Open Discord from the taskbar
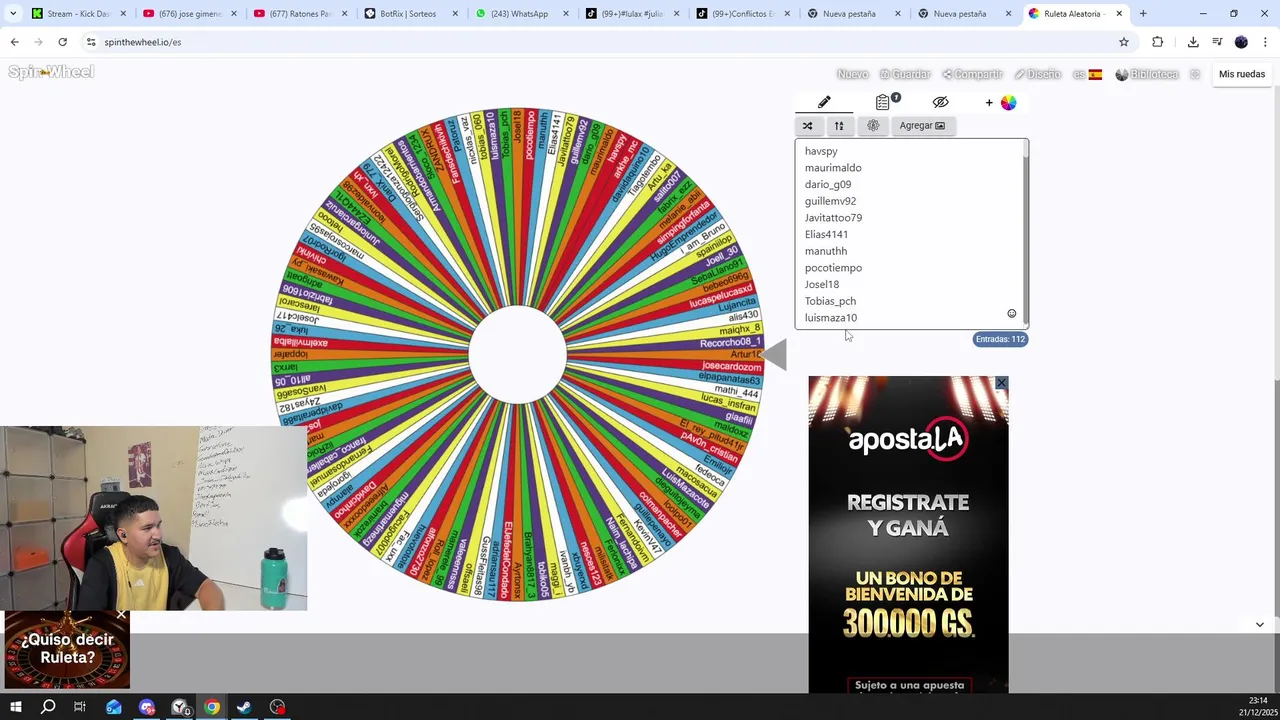This screenshot has width=1280, height=720. pyautogui.click(x=147, y=707)
